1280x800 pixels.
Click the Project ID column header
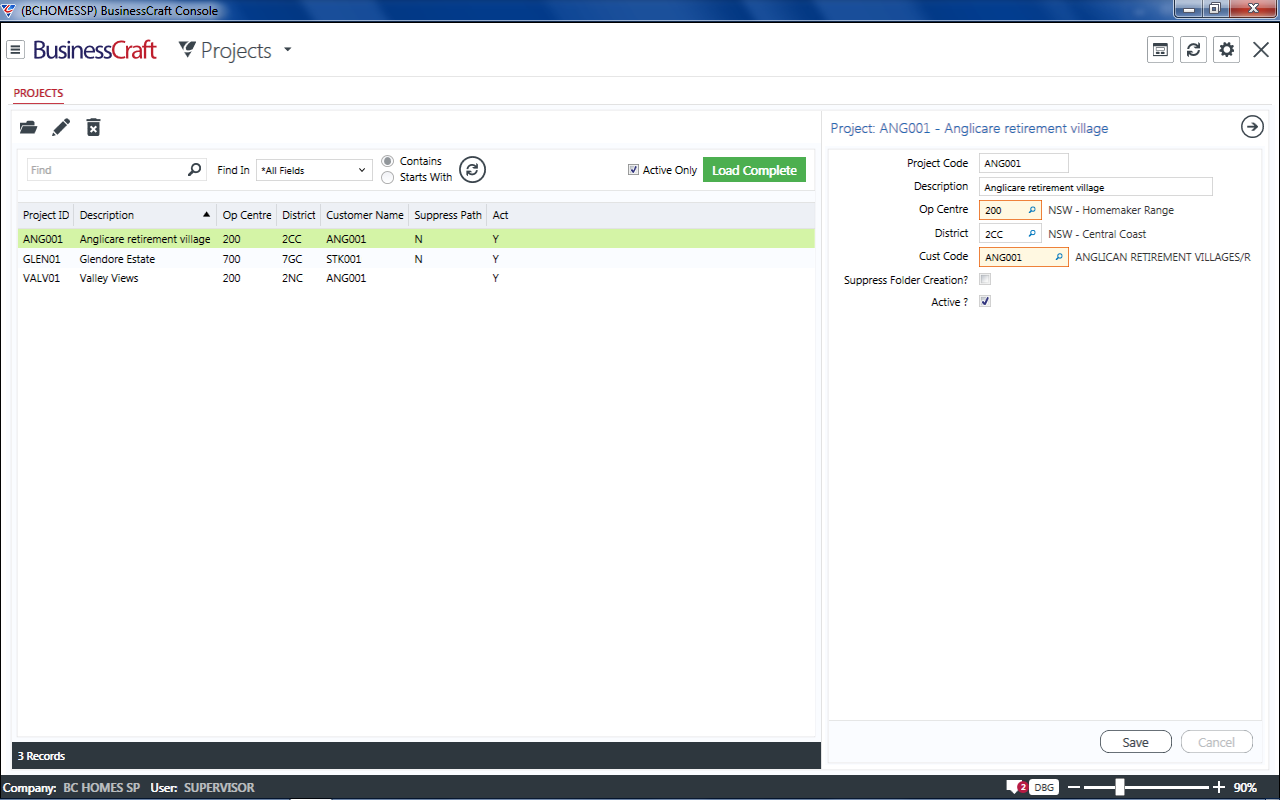pos(46,215)
